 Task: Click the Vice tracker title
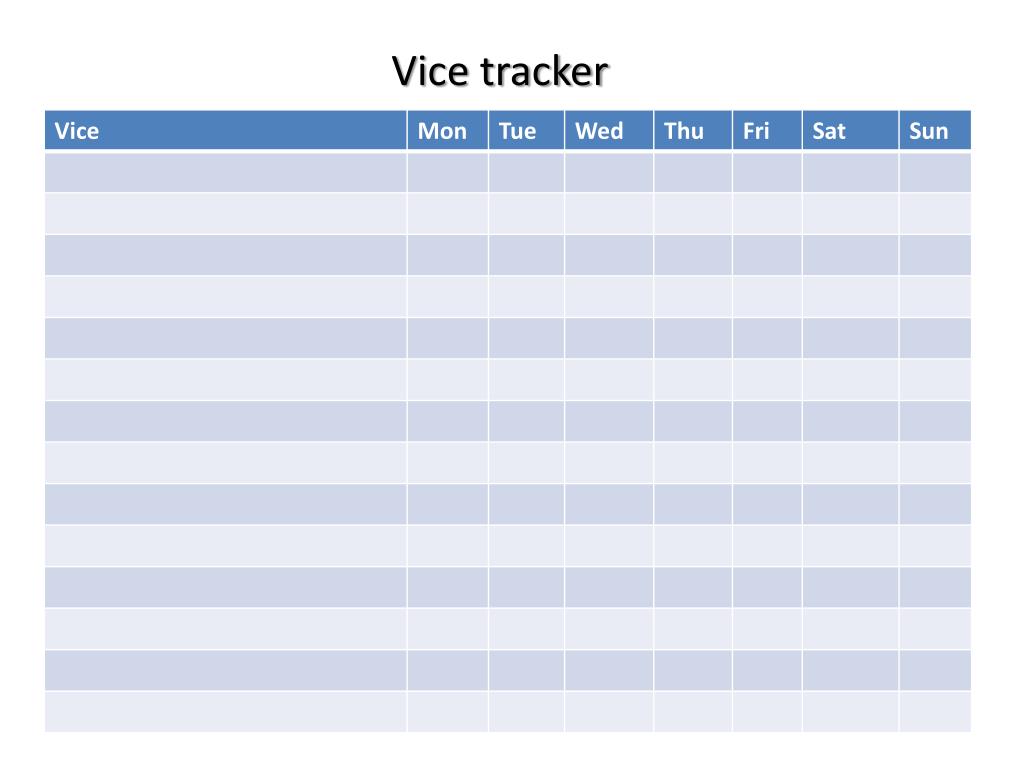(500, 71)
